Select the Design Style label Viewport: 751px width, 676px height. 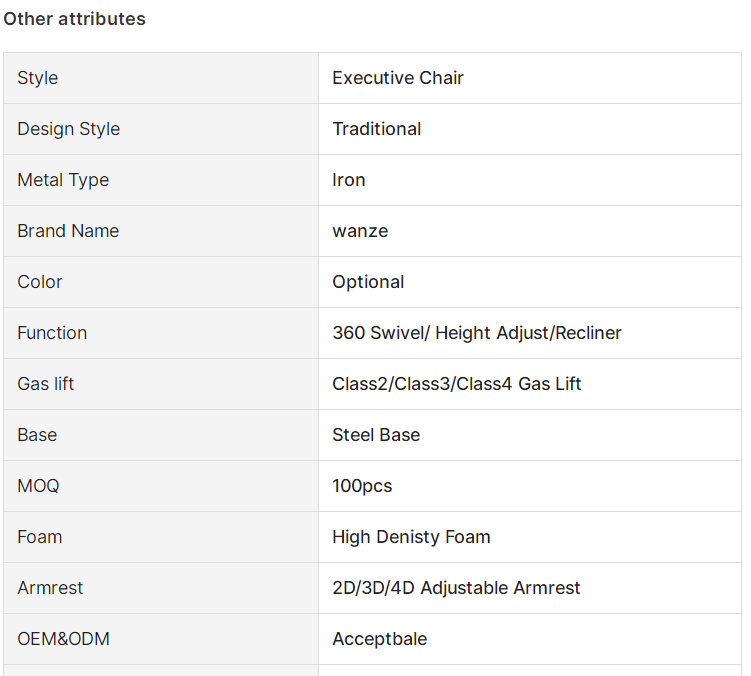point(68,129)
